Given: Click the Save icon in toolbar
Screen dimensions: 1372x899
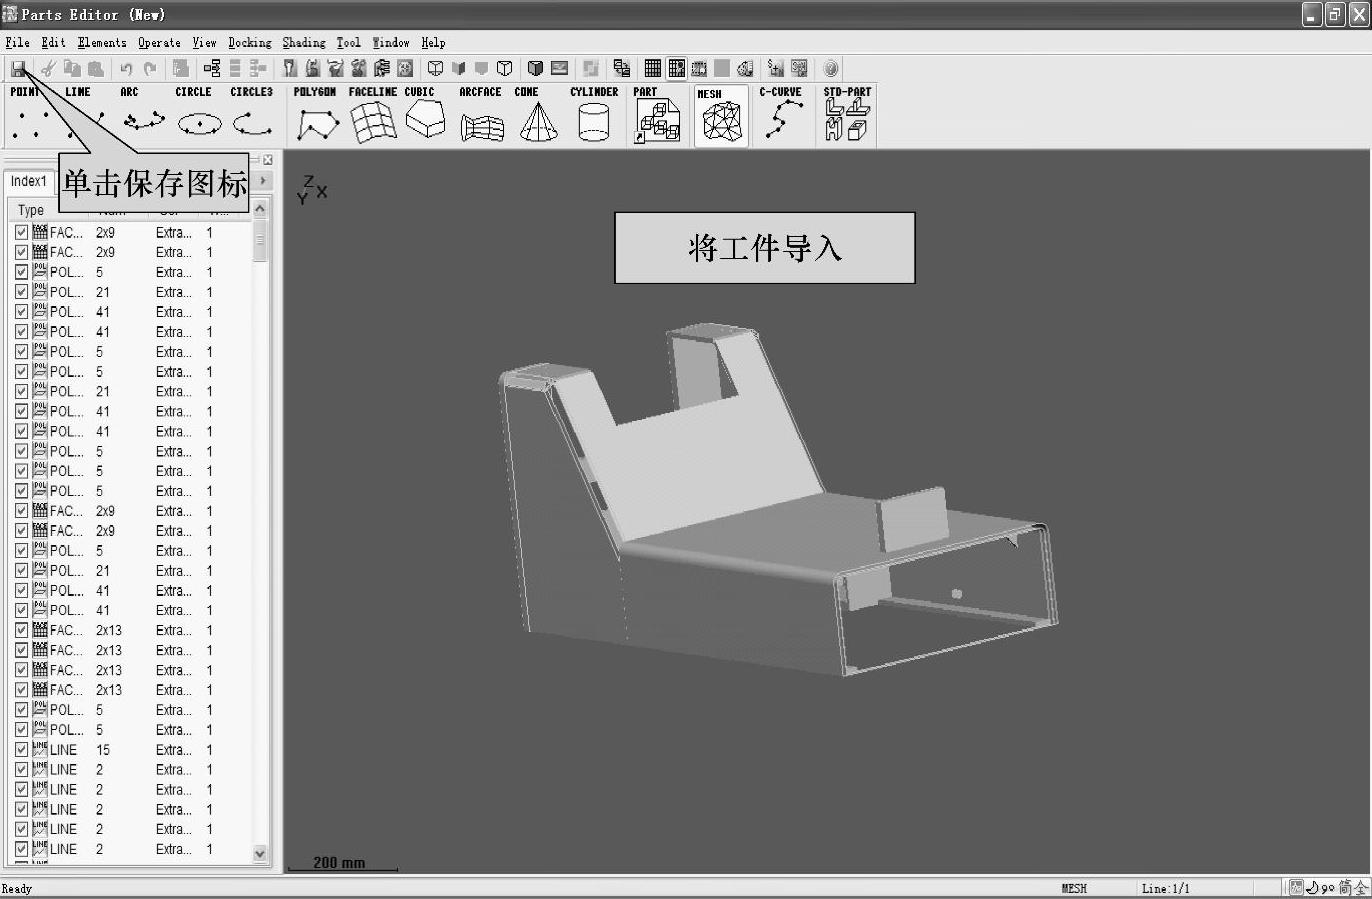Looking at the screenshot, I should point(18,69).
